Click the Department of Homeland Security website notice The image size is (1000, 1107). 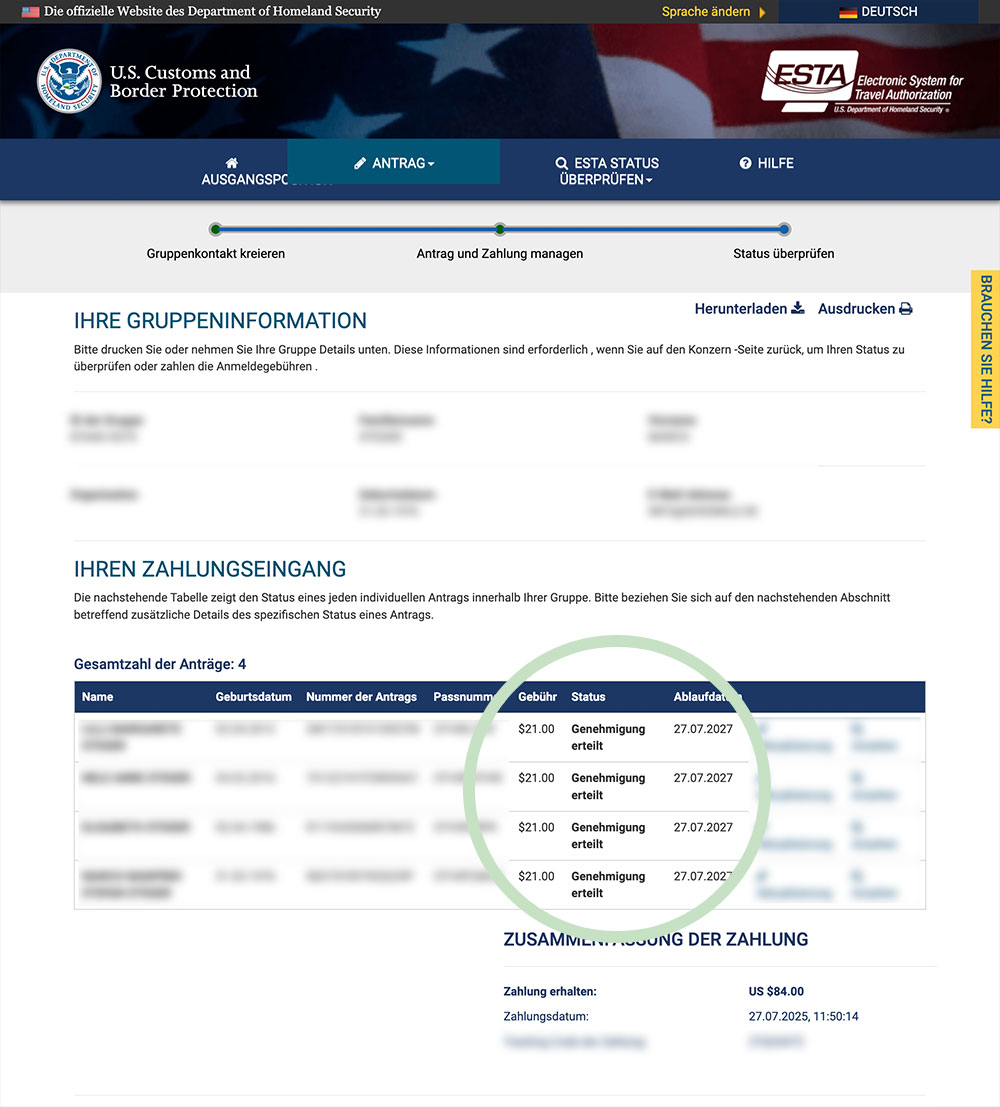pos(213,11)
